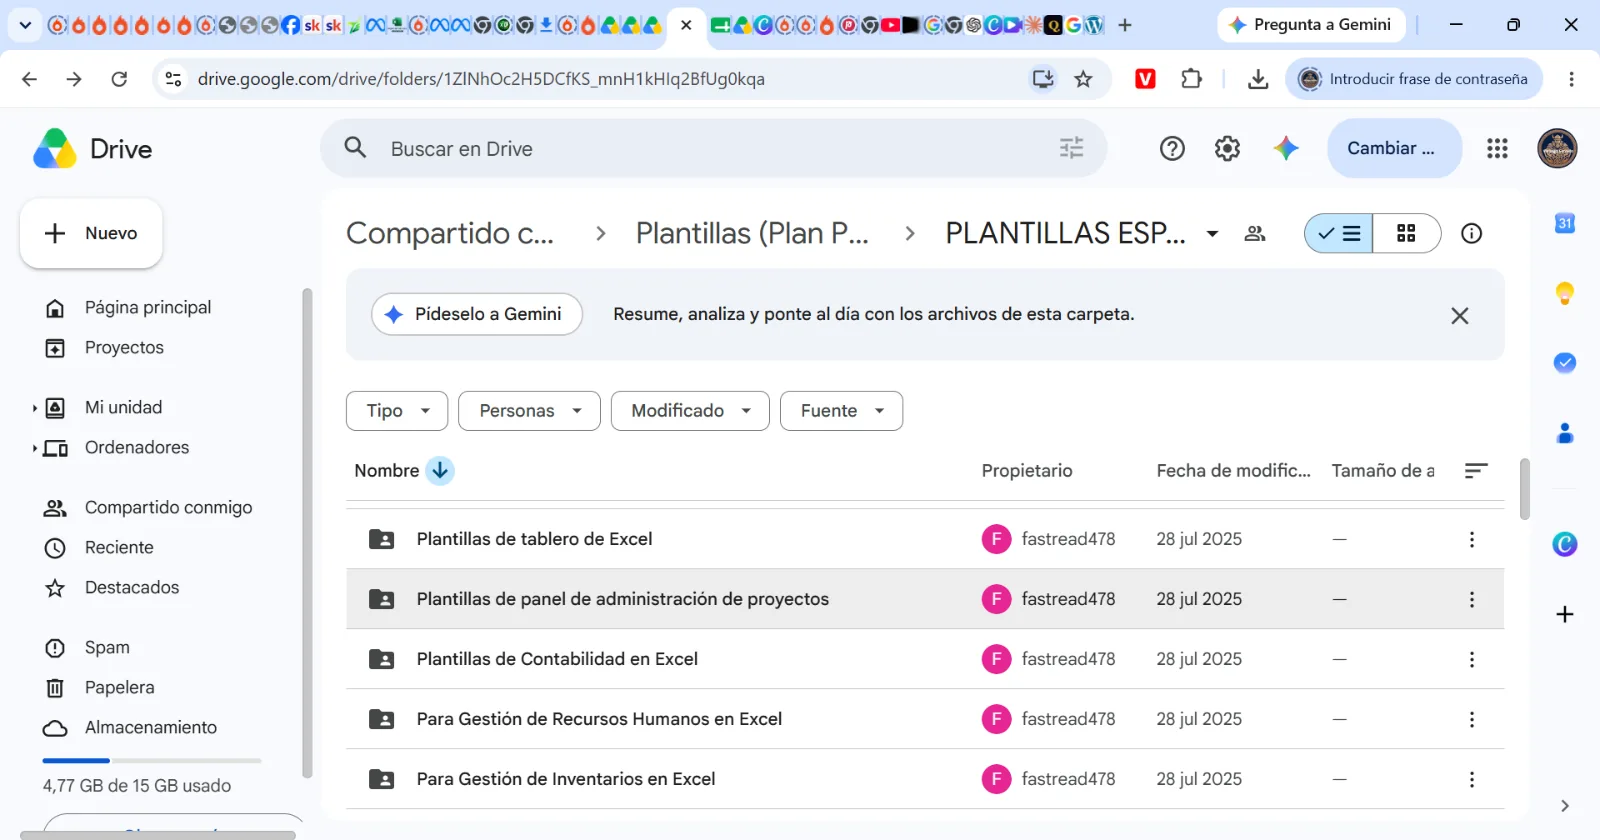Navigate to Compartido c... breadcrumb
Viewport: 1600px width, 840px height.
pos(450,233)
